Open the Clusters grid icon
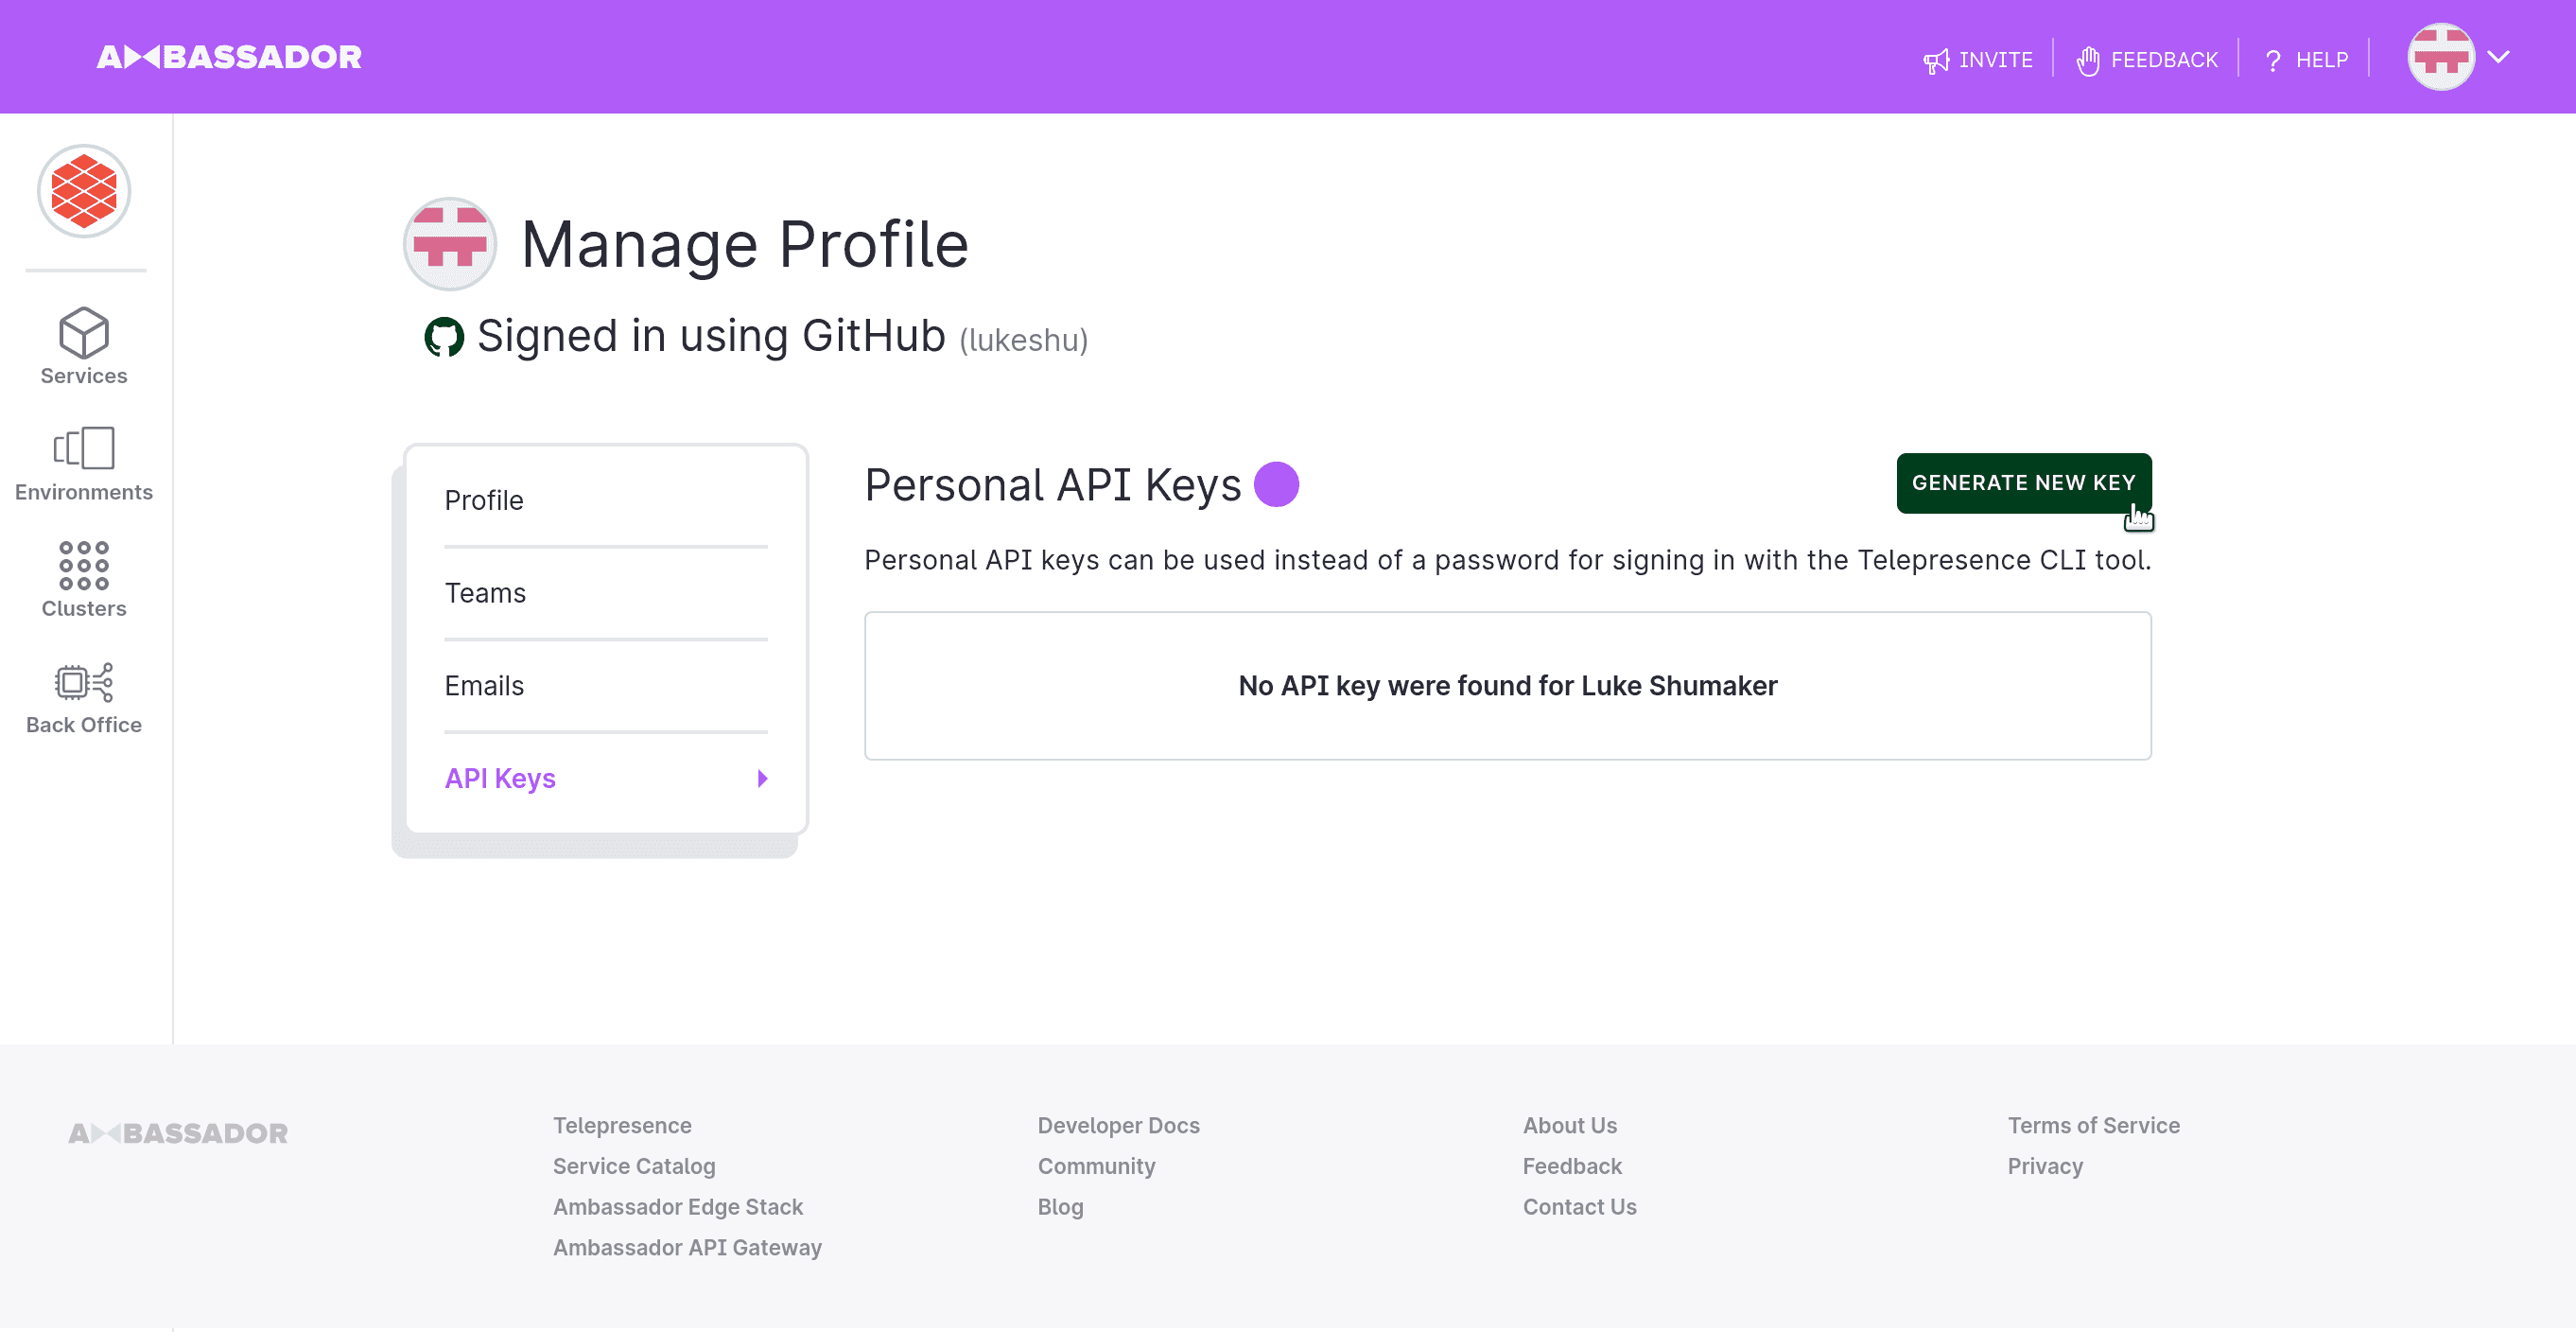Screen dimensions: 2576x1332 tap(84, 565)
